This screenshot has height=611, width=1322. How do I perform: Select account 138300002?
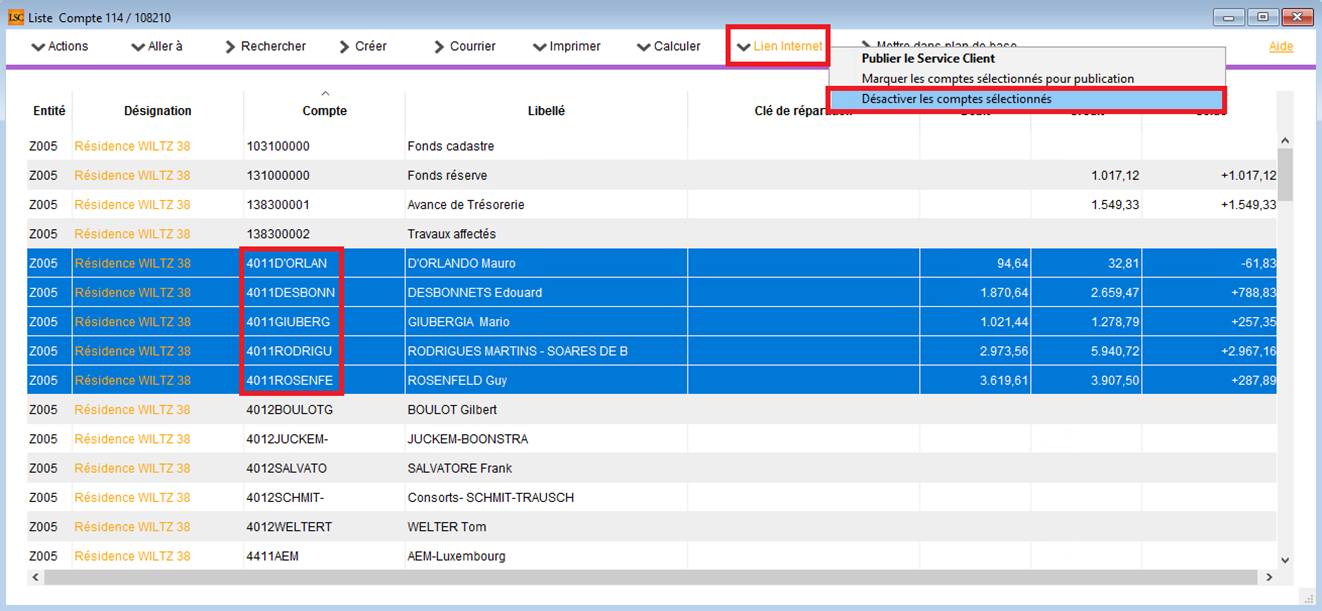pyautogui.click(x=278, y=234)
